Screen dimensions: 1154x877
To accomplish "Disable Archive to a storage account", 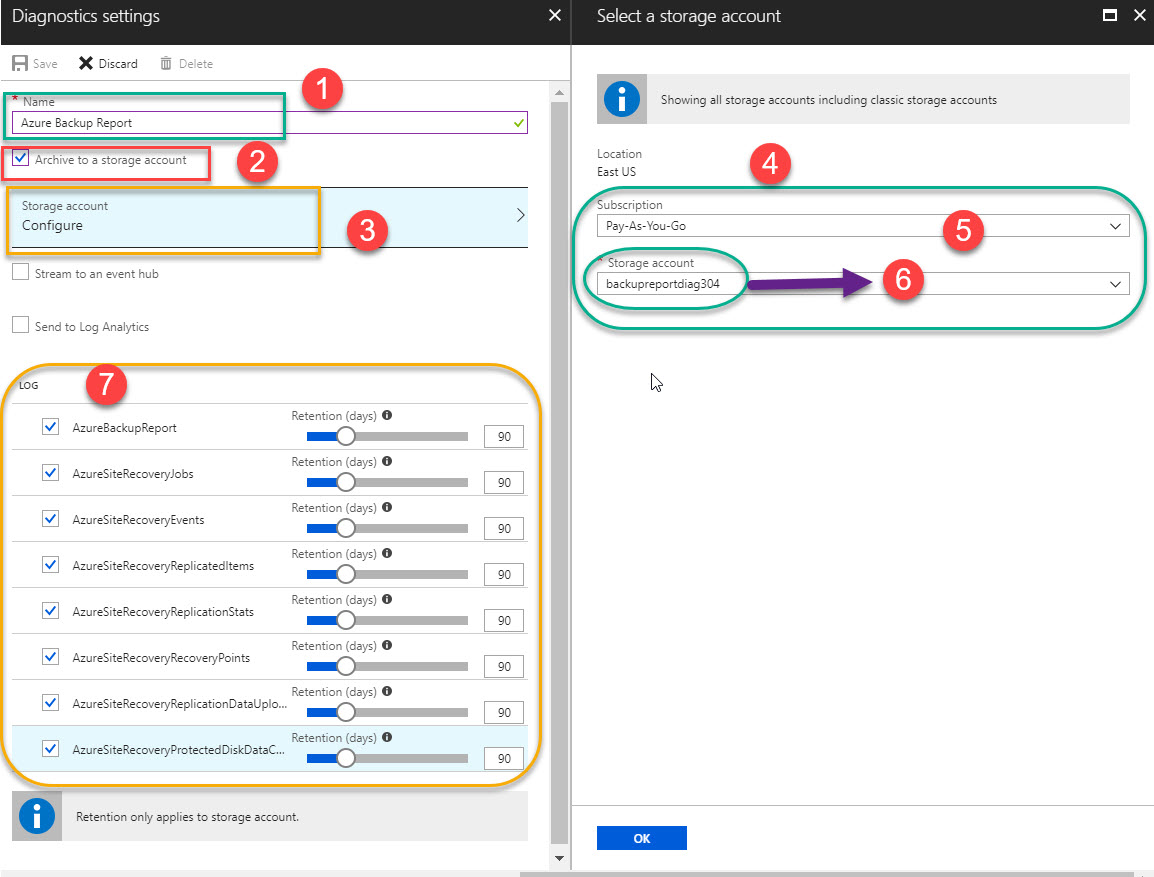I will (20, 158).
